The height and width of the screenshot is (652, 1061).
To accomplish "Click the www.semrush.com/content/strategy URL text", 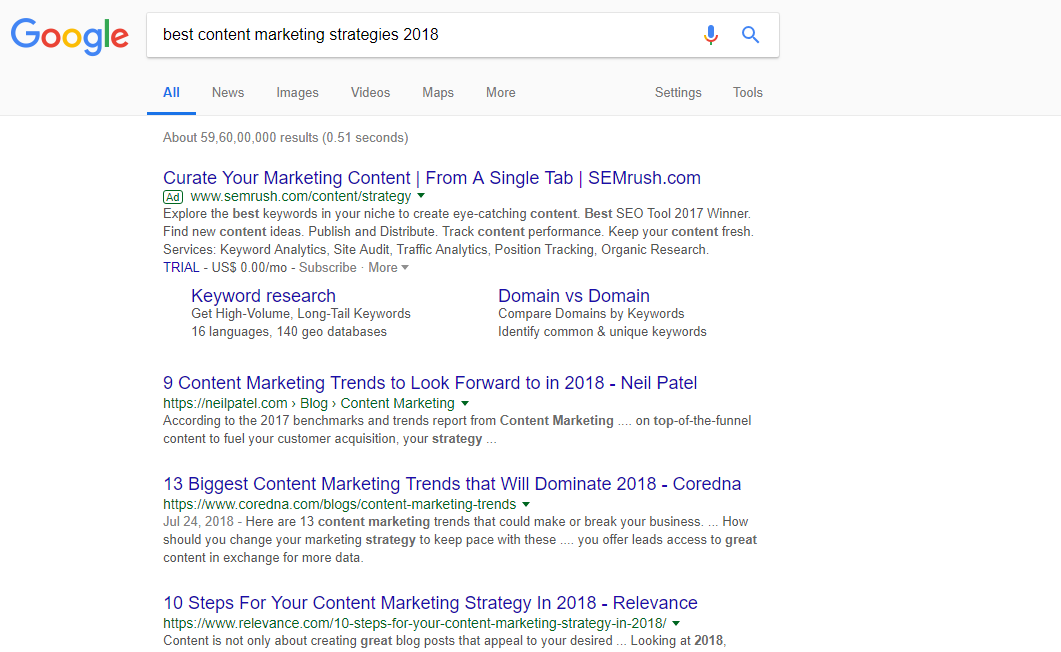I will click(300, 196).
